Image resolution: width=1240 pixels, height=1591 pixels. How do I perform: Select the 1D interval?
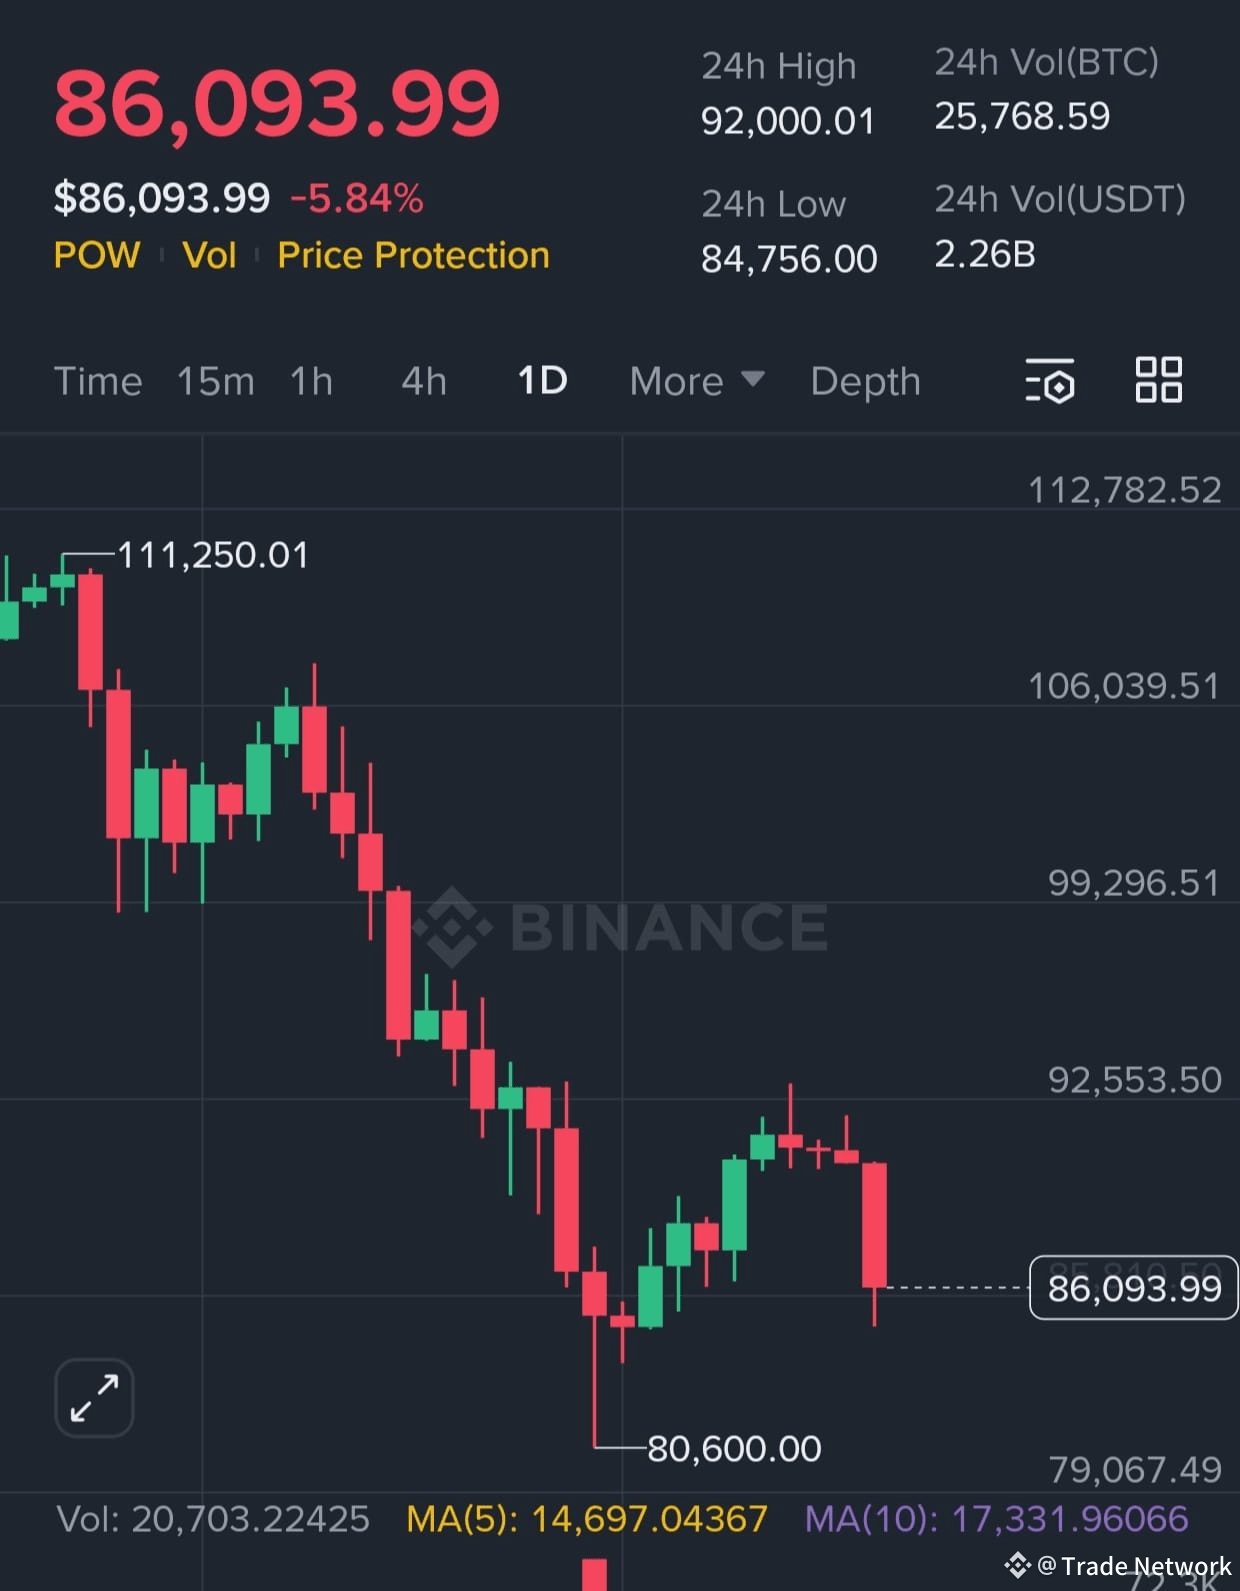[542, 380]
